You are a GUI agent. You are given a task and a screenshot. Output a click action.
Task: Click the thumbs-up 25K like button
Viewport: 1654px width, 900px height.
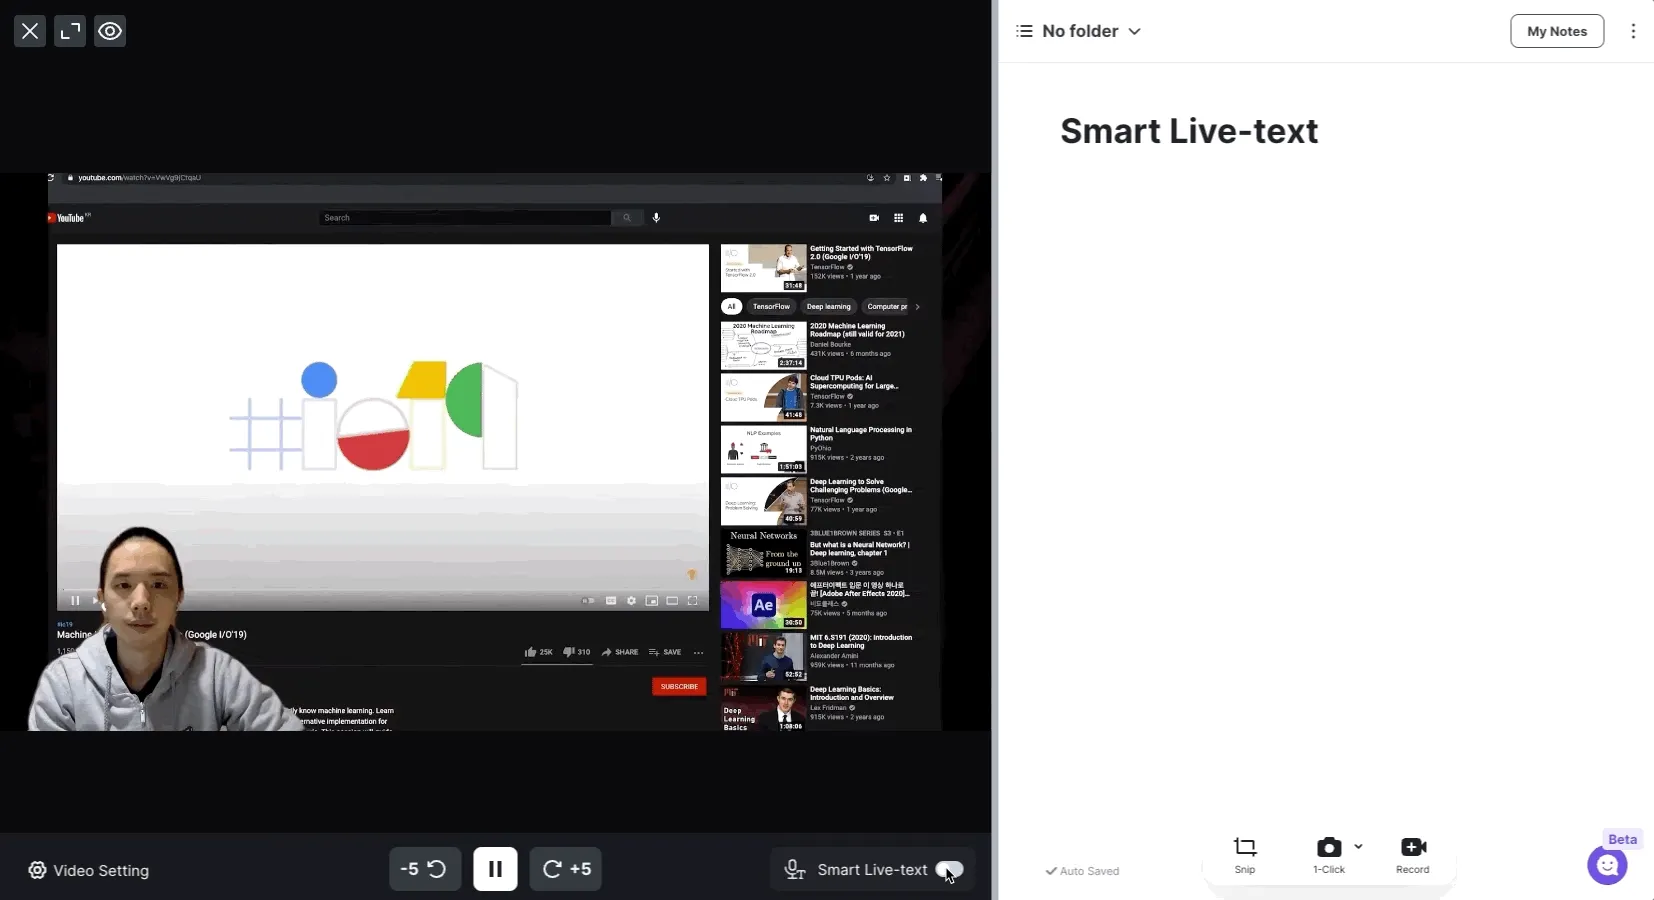coord(538,652)
